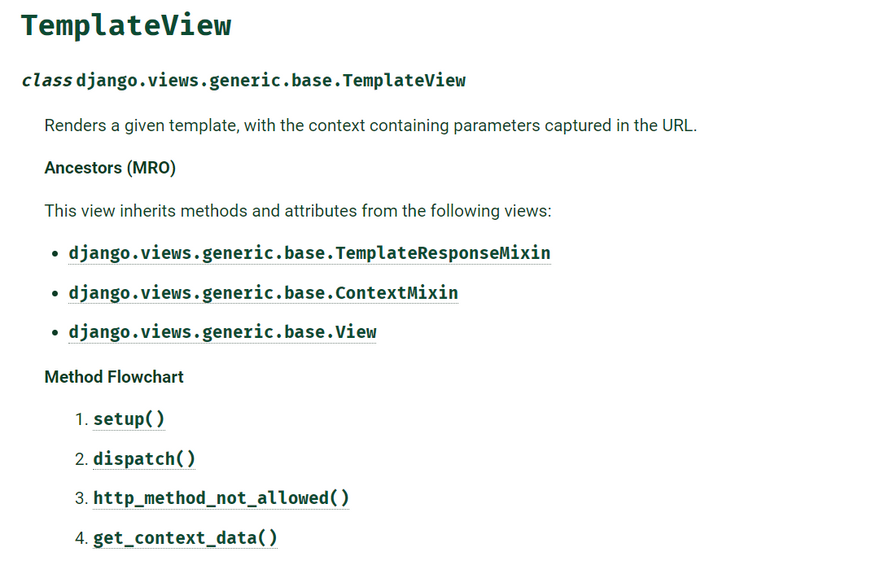Follow the ContextMixin ancestor link
This screenshot has height=570, width=880.
point(263,293)
